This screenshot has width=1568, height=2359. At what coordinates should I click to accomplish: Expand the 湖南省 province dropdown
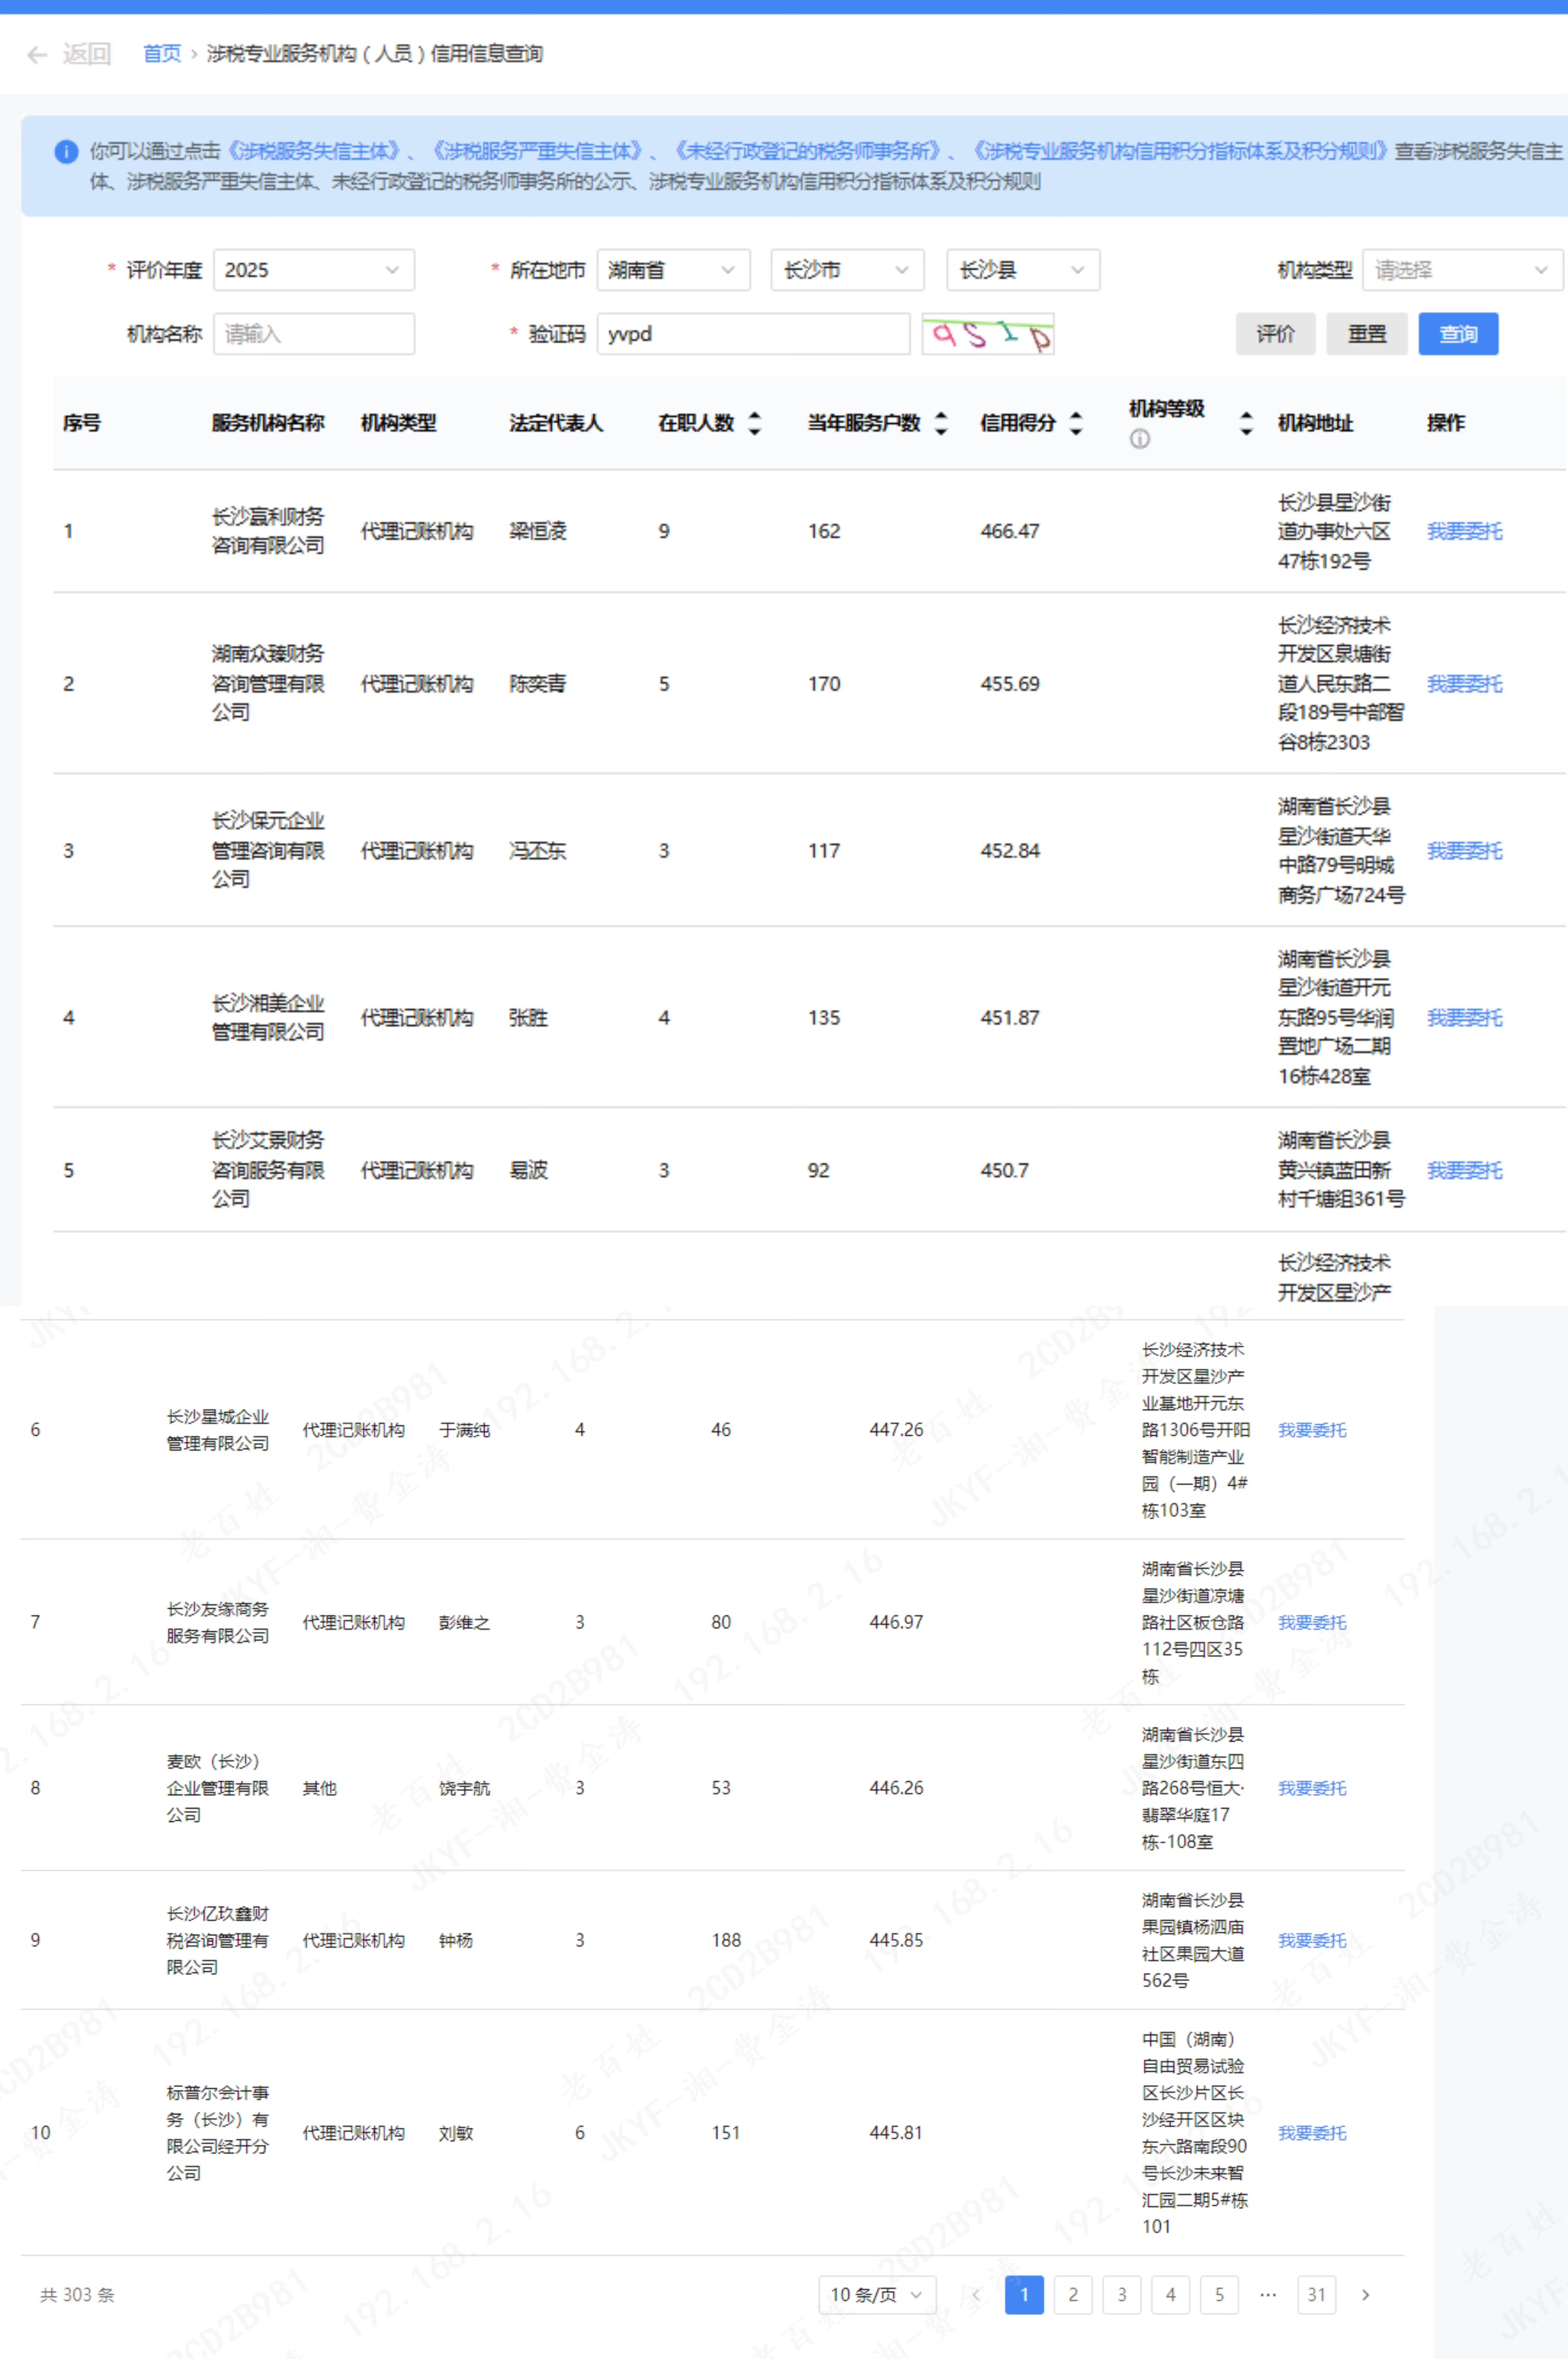pyautogui.click(x=673, y=270)
